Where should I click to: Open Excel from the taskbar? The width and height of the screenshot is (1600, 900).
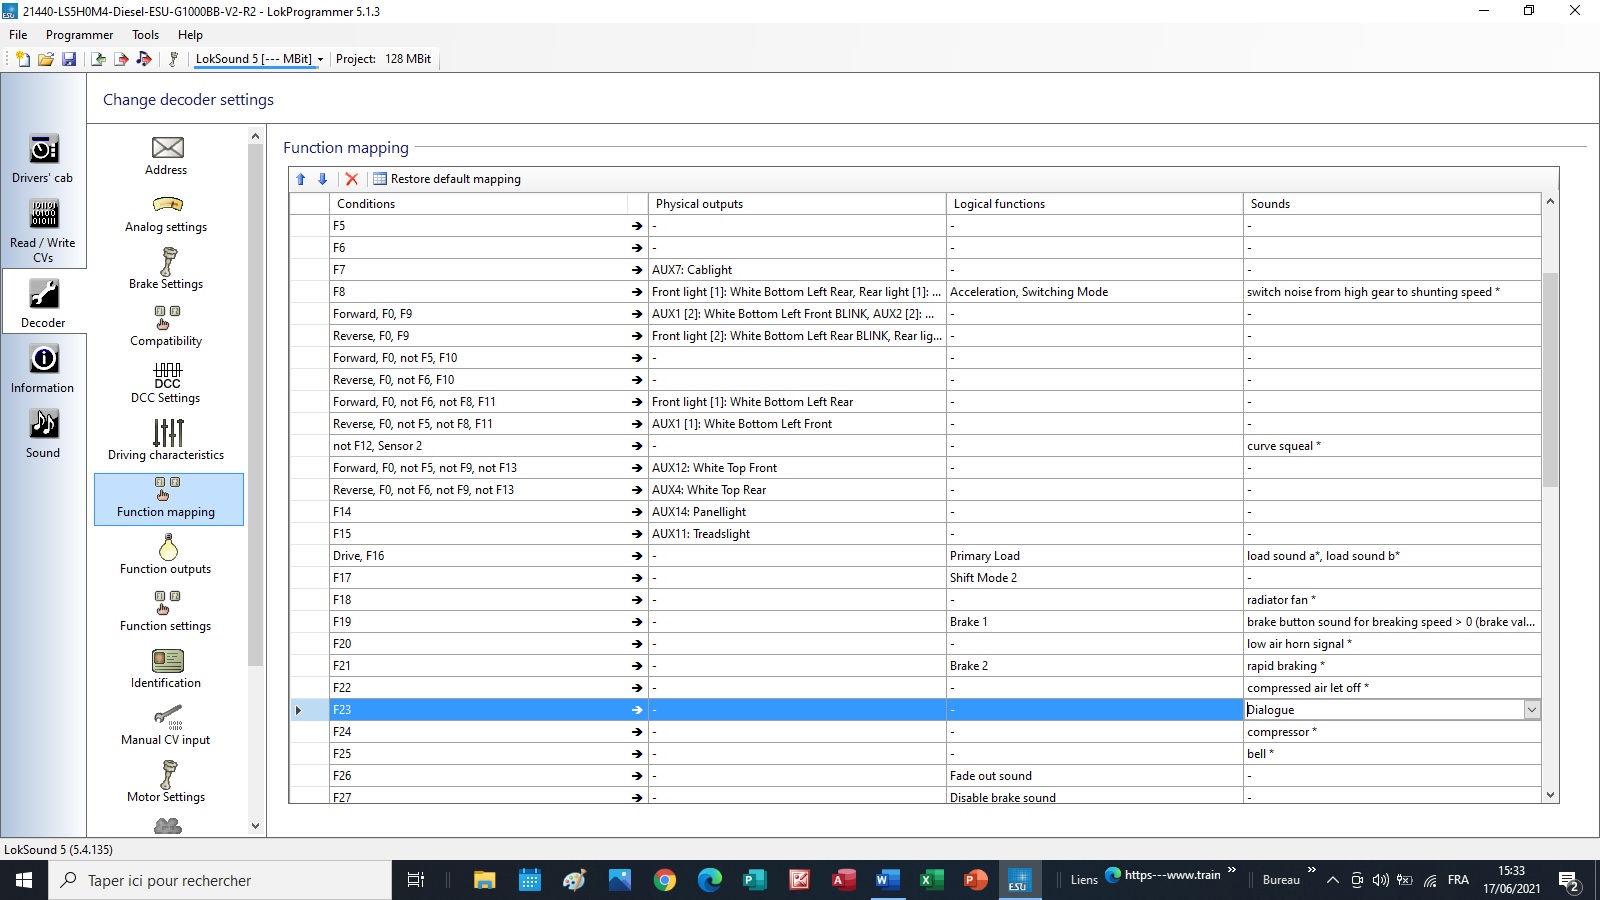pos(930,880)
